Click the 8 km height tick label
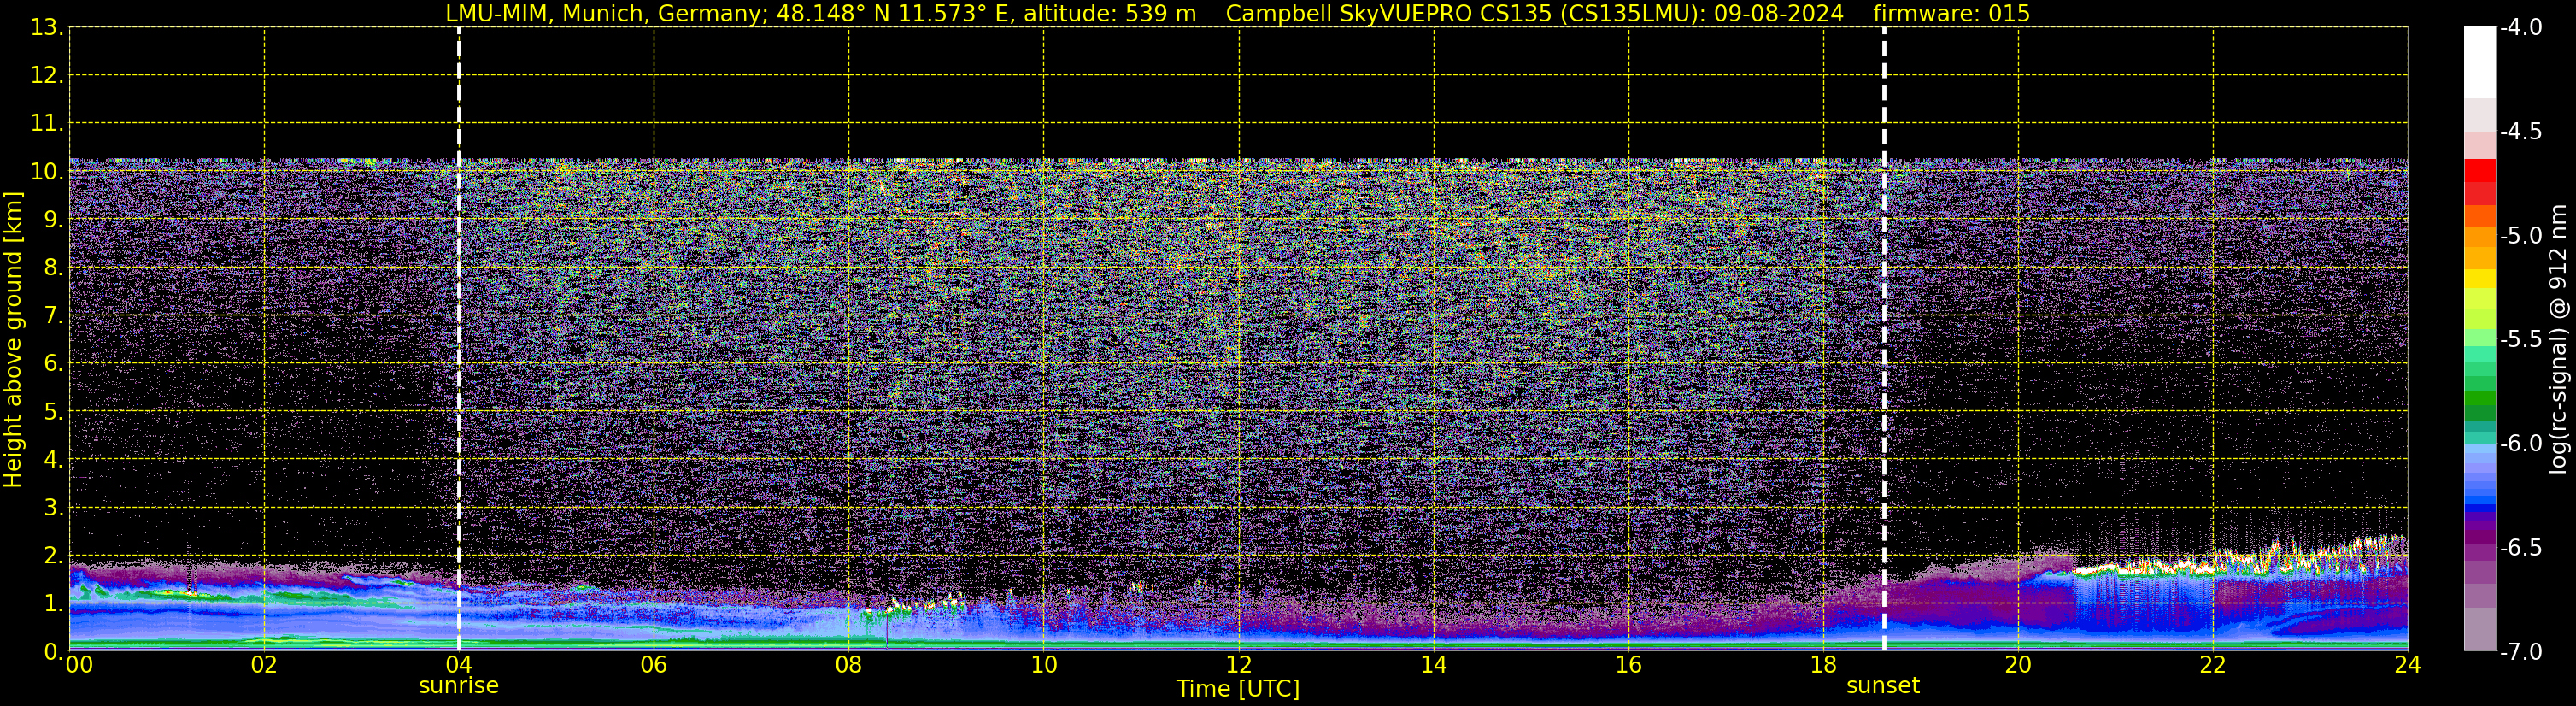The height and width of the screenshot is (706, 2576). point(52,267)
